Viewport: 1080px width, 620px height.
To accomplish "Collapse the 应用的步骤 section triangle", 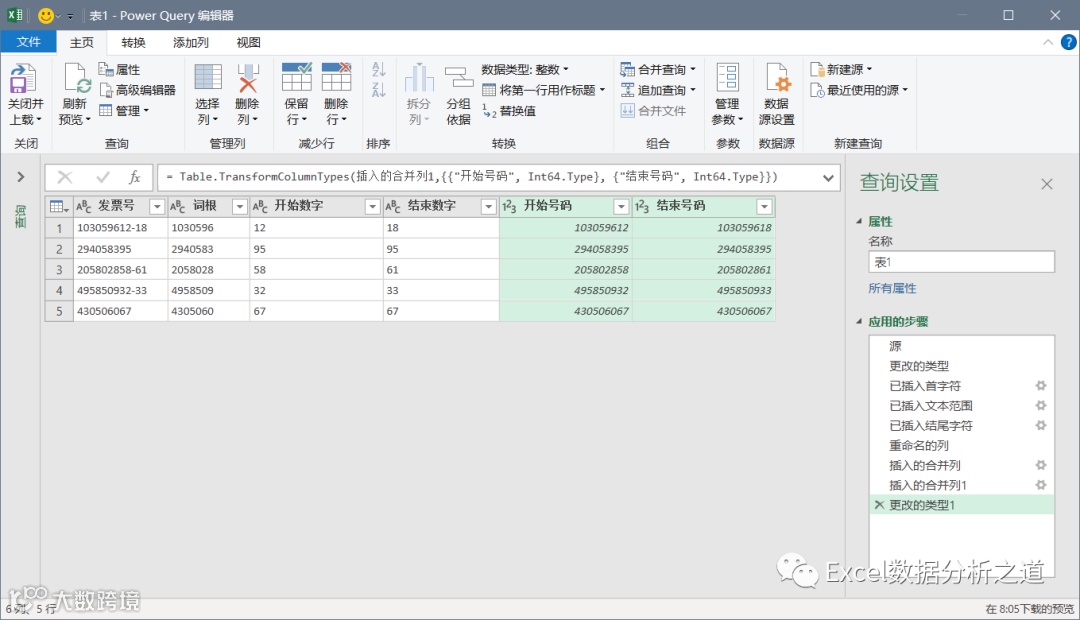I will point(859,321).
